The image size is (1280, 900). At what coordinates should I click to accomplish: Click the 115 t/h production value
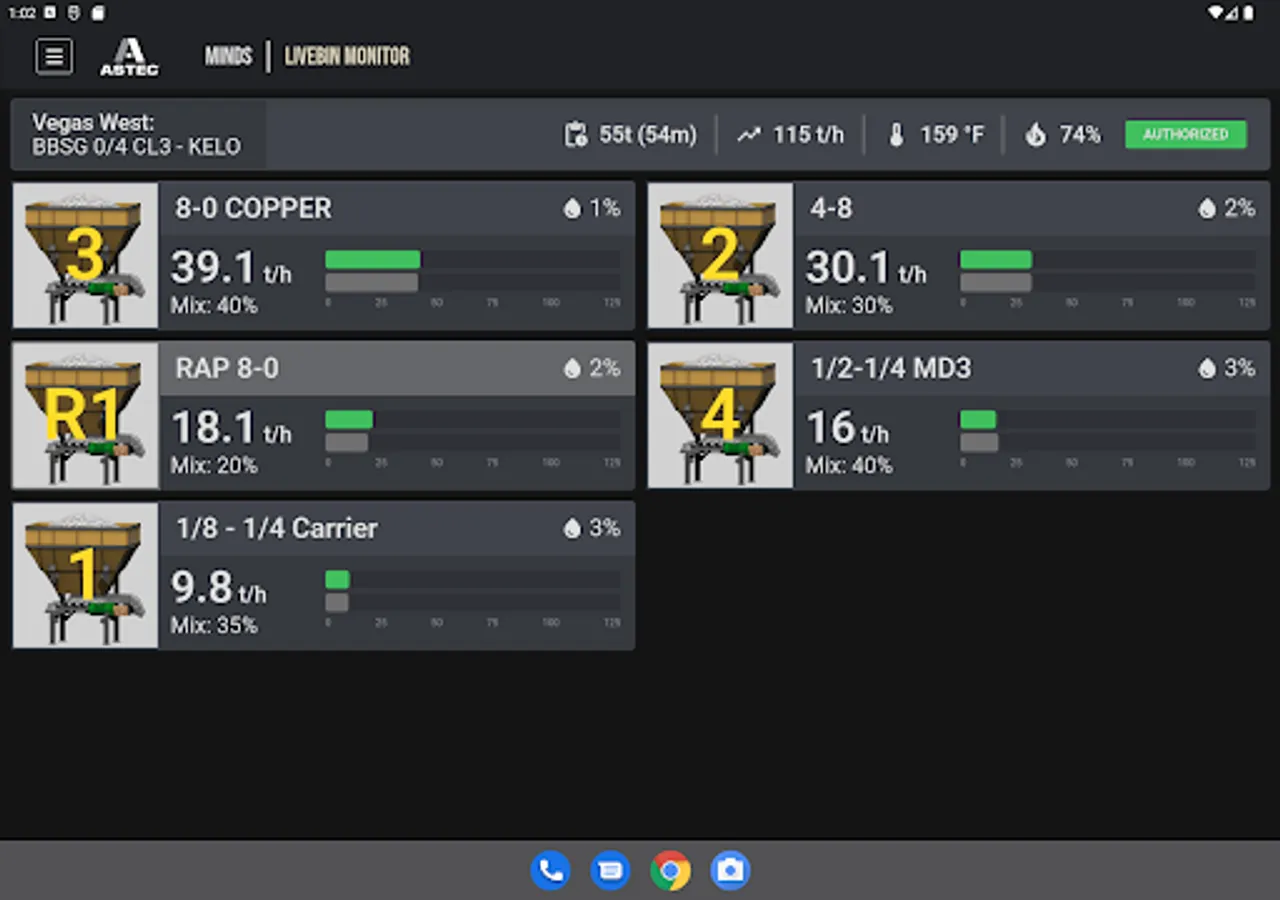(x=808, y=135)
